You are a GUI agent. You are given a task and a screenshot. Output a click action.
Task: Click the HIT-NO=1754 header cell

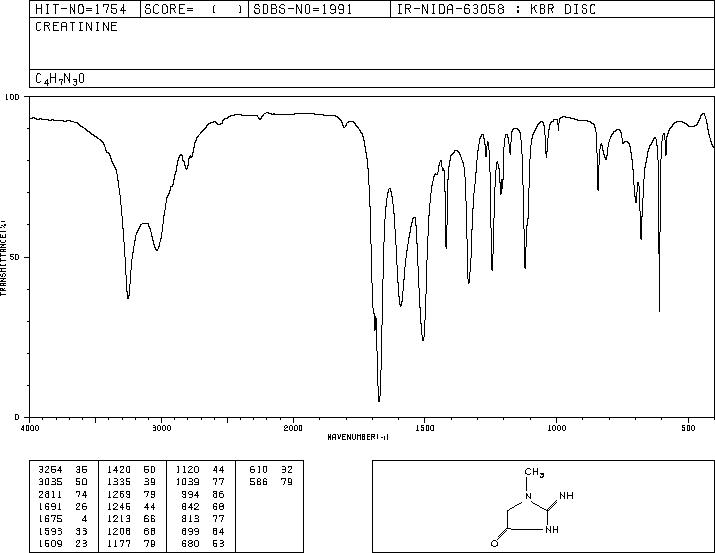tap(85, 9)
